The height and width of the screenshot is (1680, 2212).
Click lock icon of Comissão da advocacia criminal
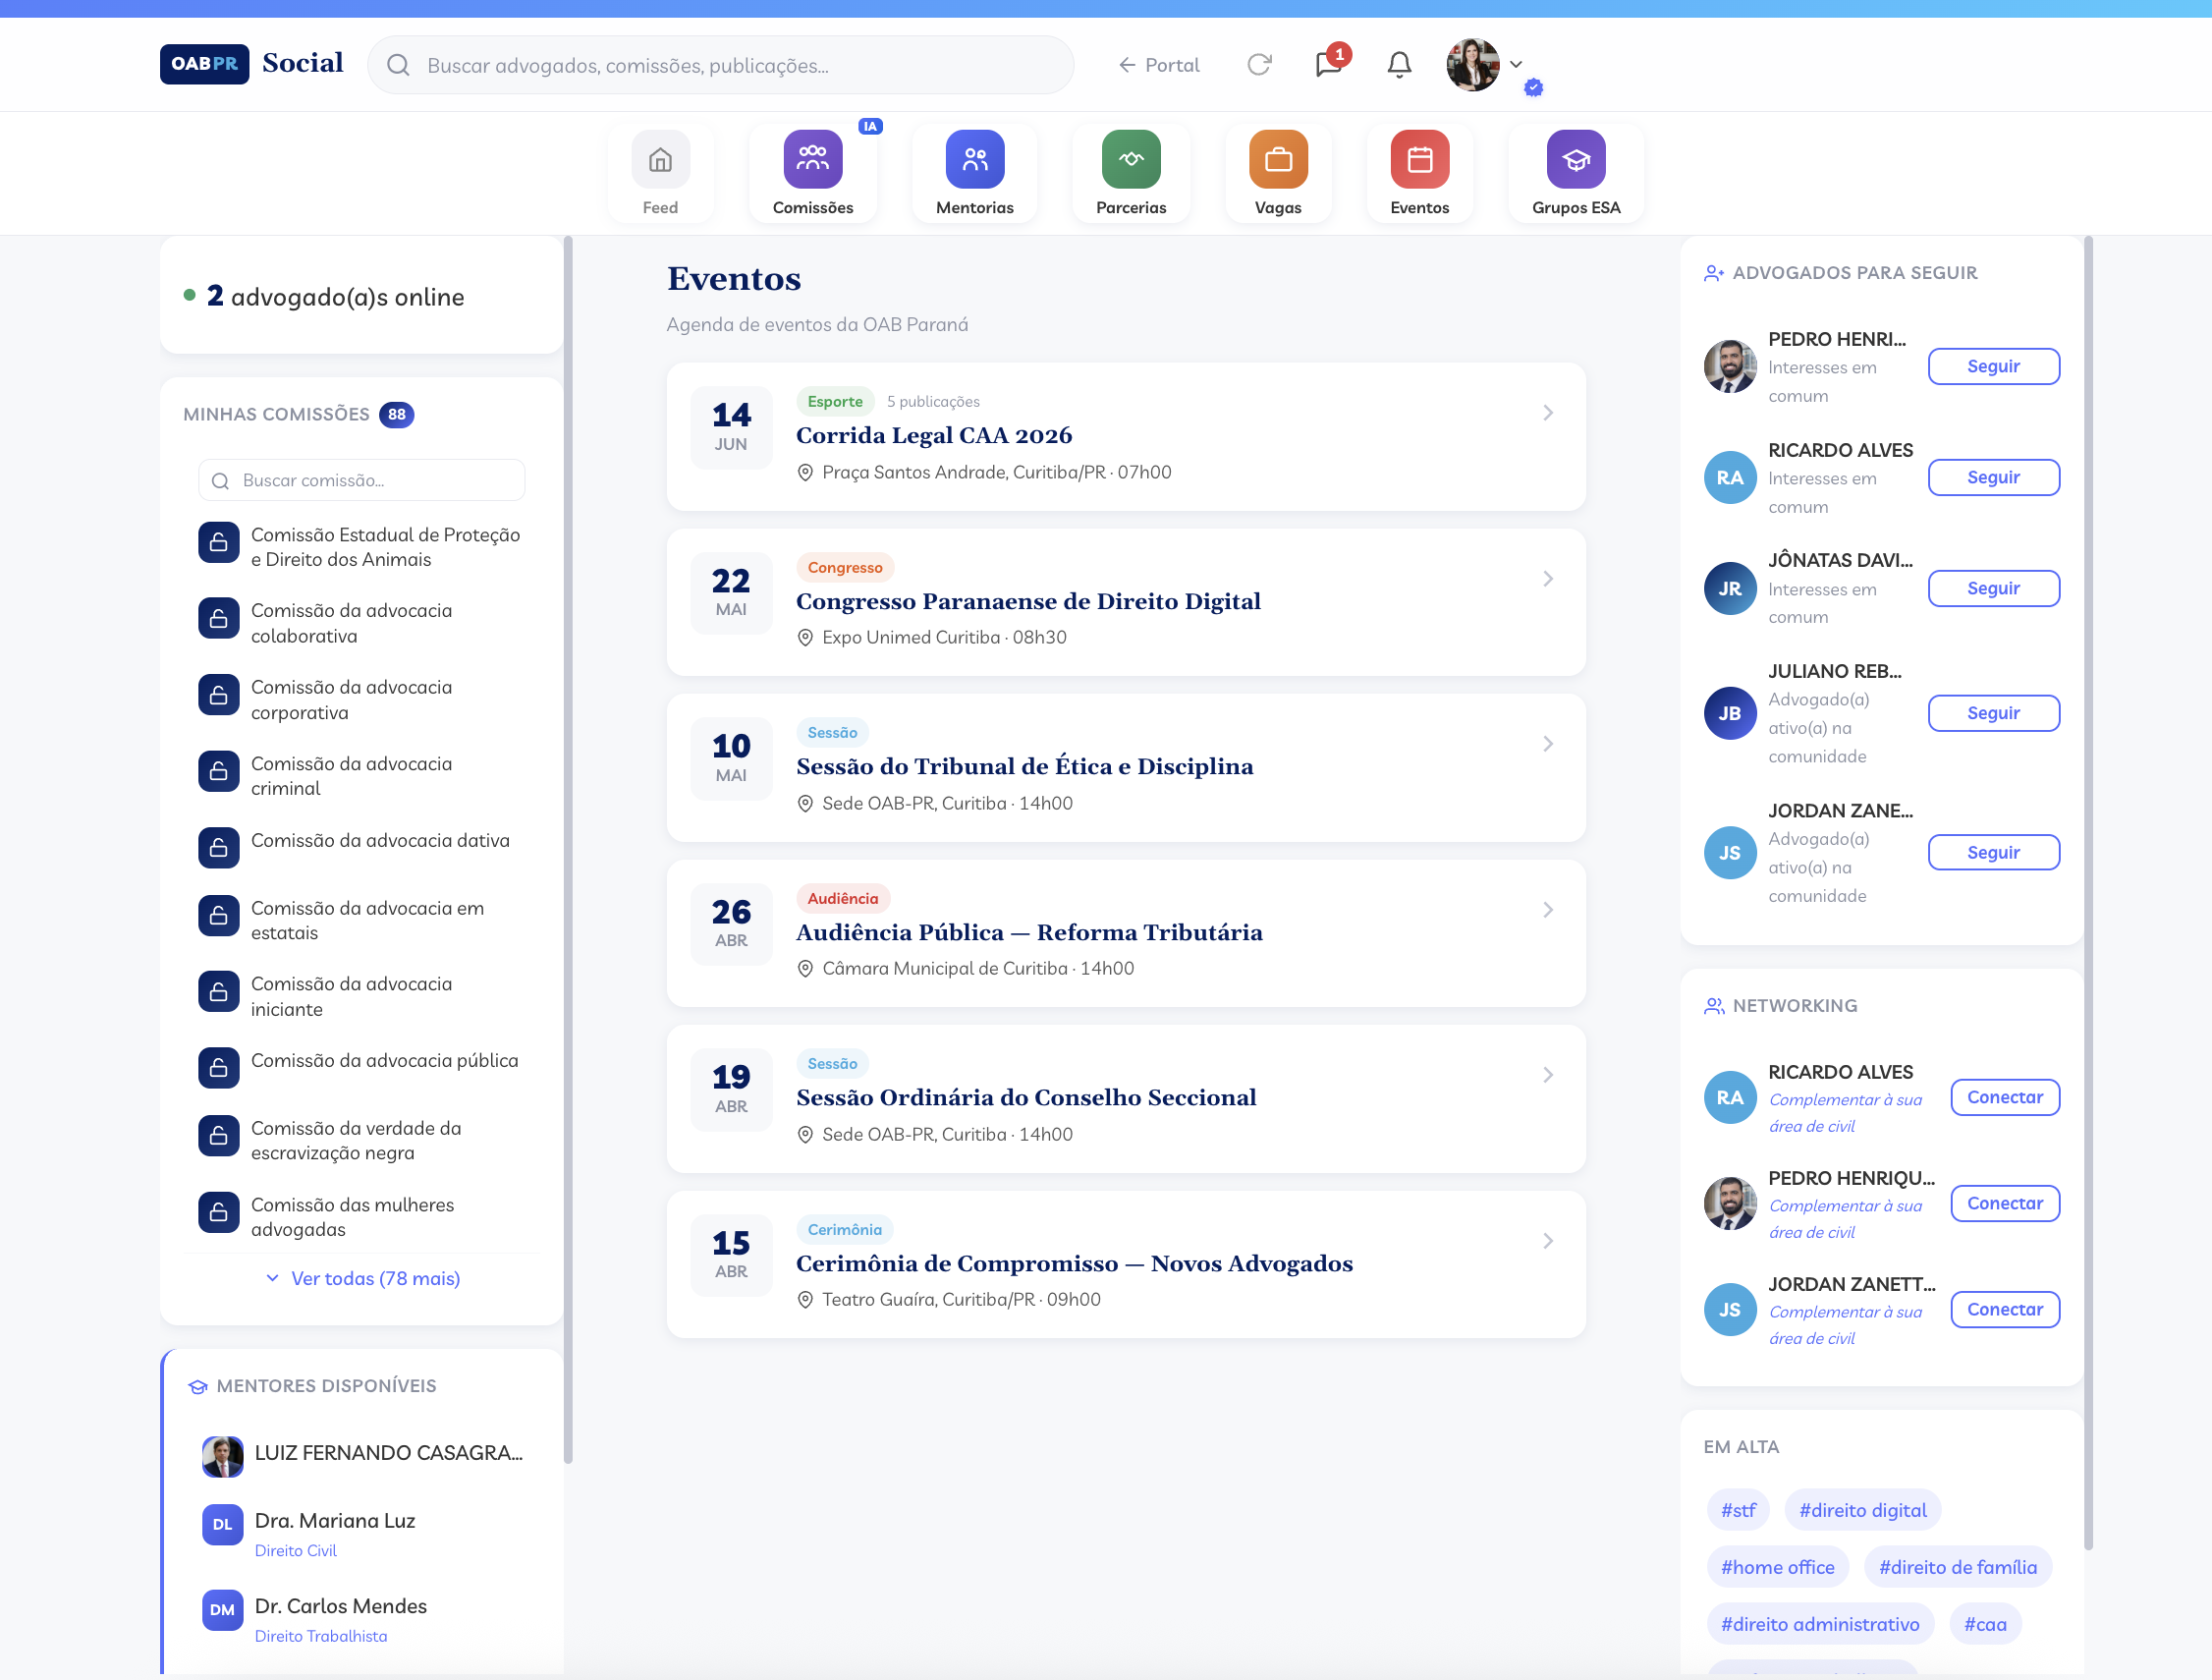point(218,771)
